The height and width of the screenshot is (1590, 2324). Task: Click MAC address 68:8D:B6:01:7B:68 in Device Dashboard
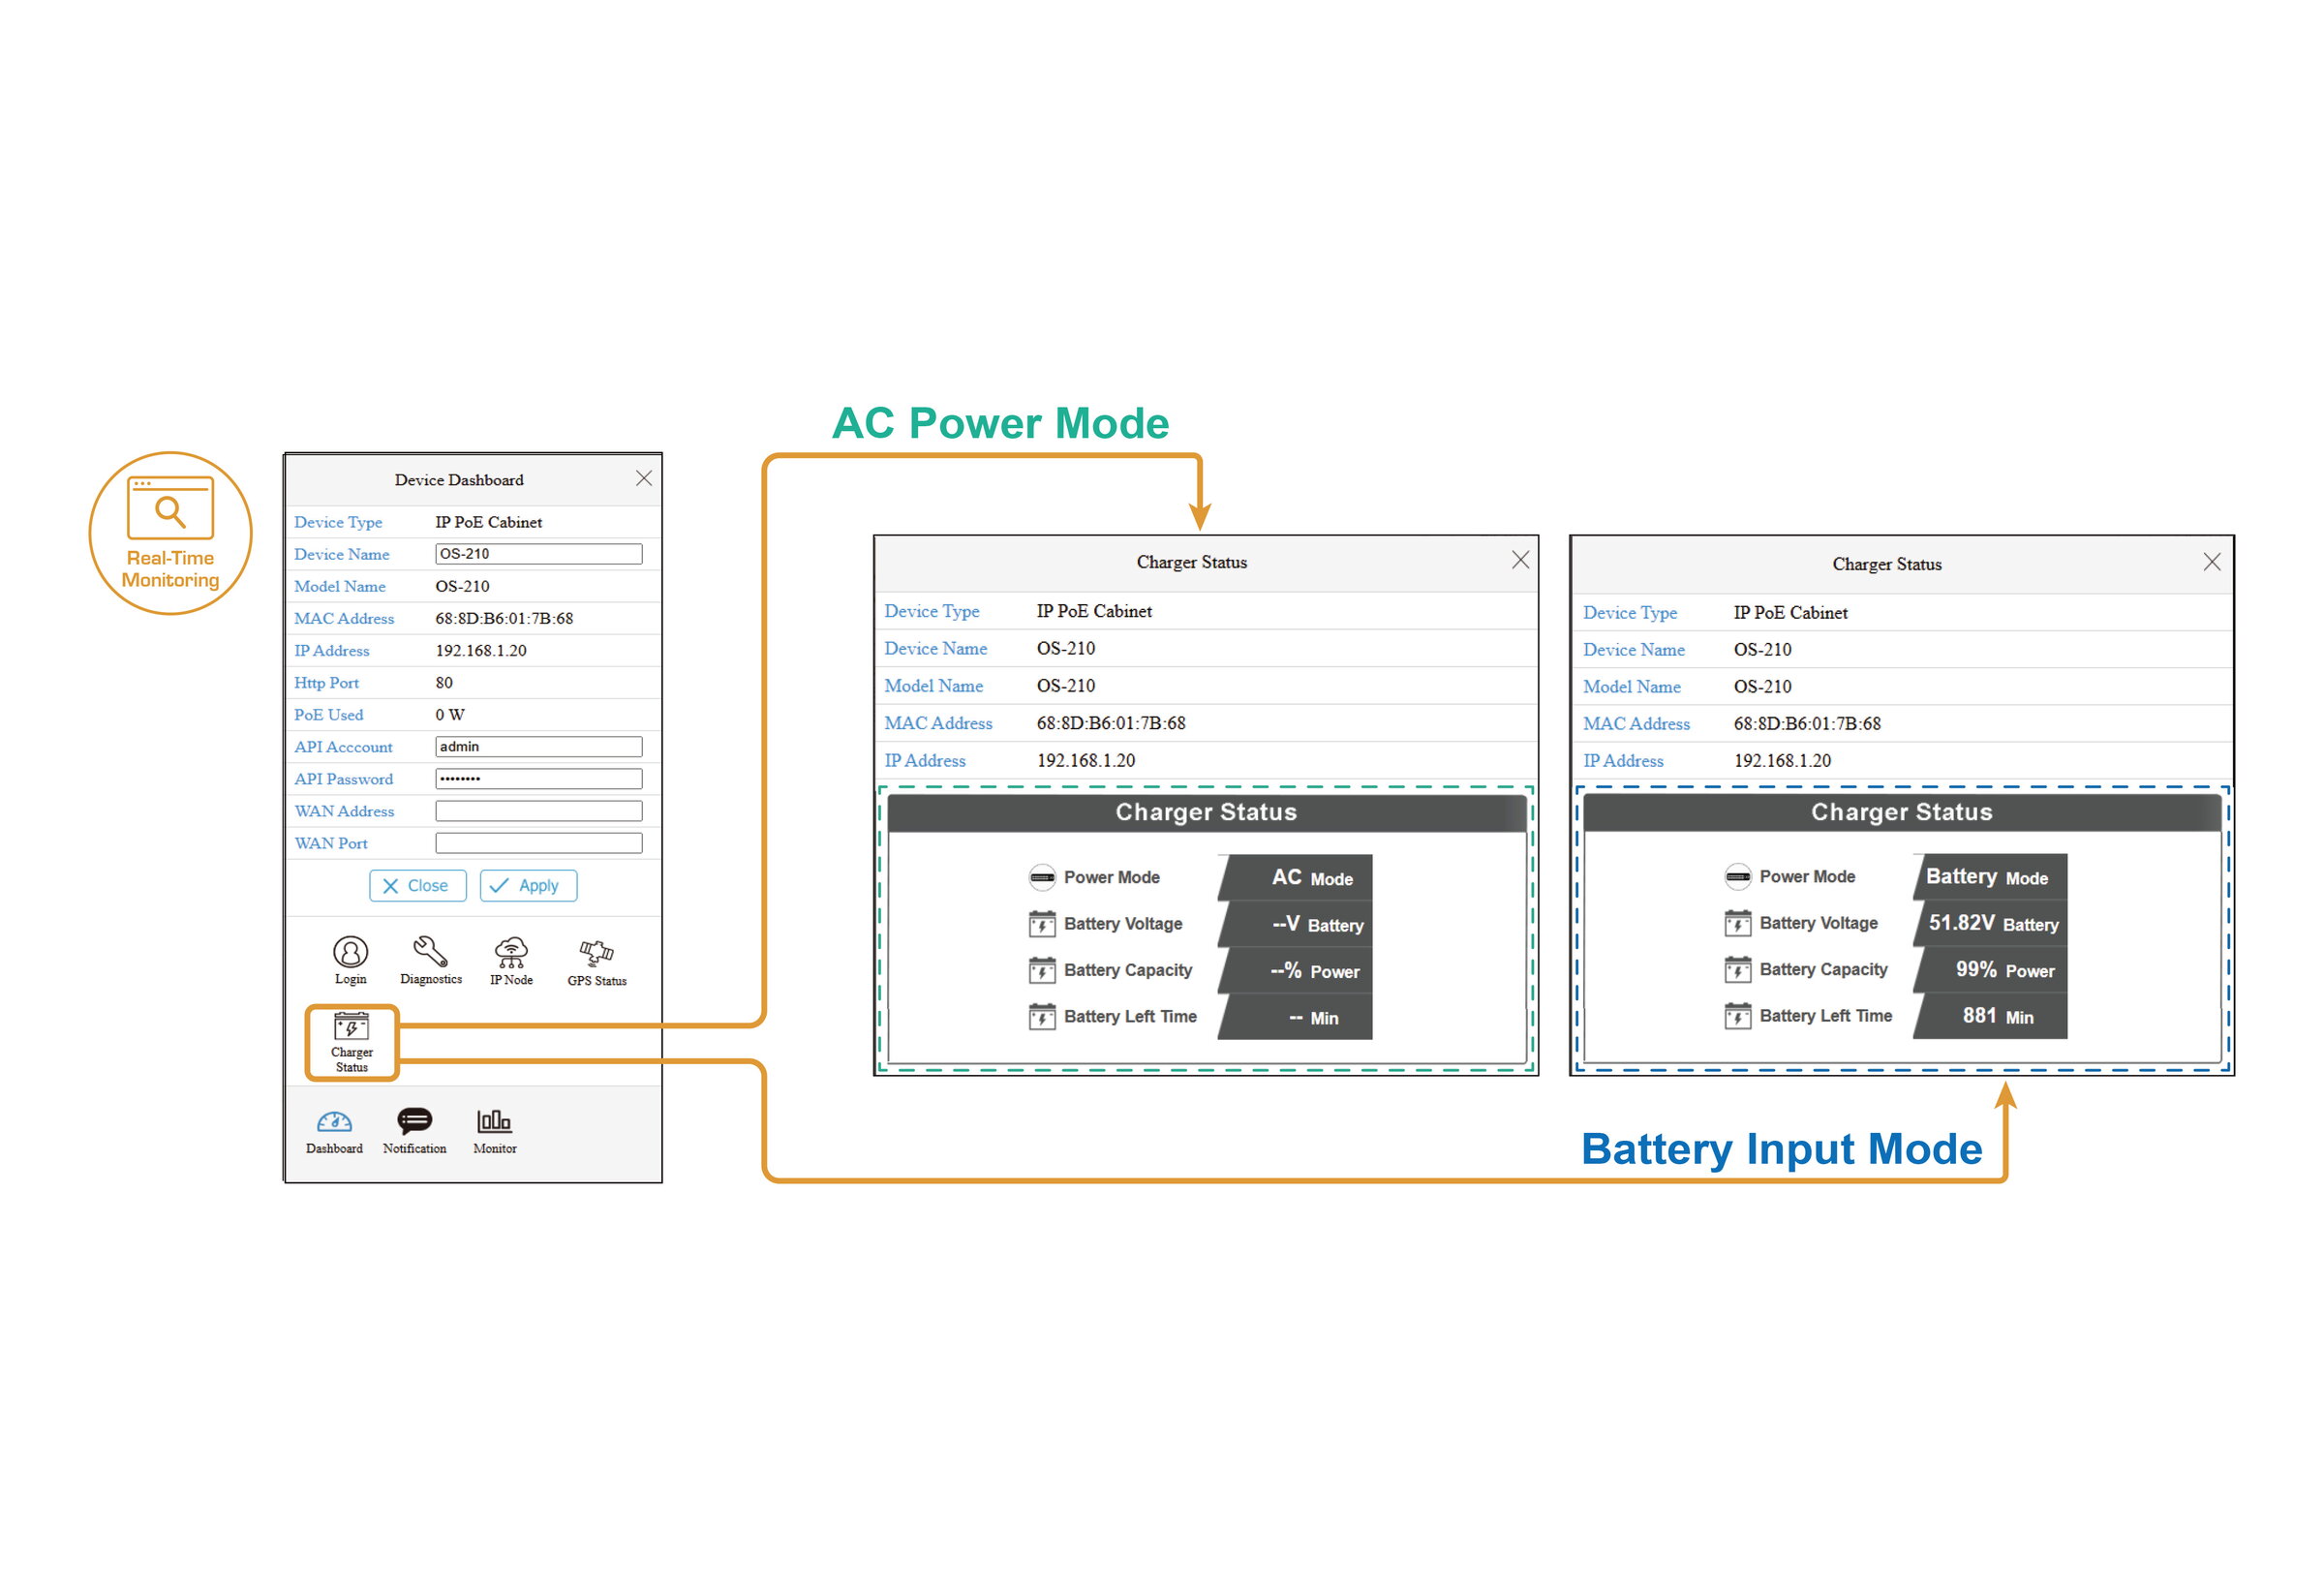click(x=504, y=618)
